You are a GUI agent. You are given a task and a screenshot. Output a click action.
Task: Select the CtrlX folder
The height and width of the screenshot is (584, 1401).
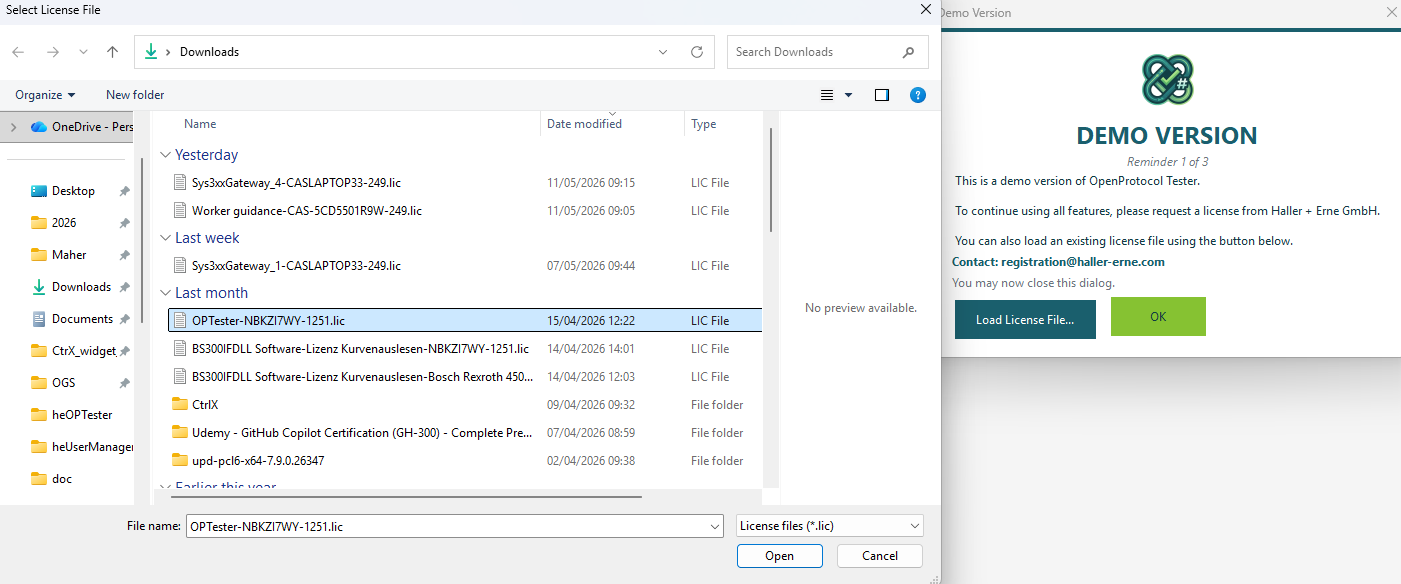pos(464,405)
